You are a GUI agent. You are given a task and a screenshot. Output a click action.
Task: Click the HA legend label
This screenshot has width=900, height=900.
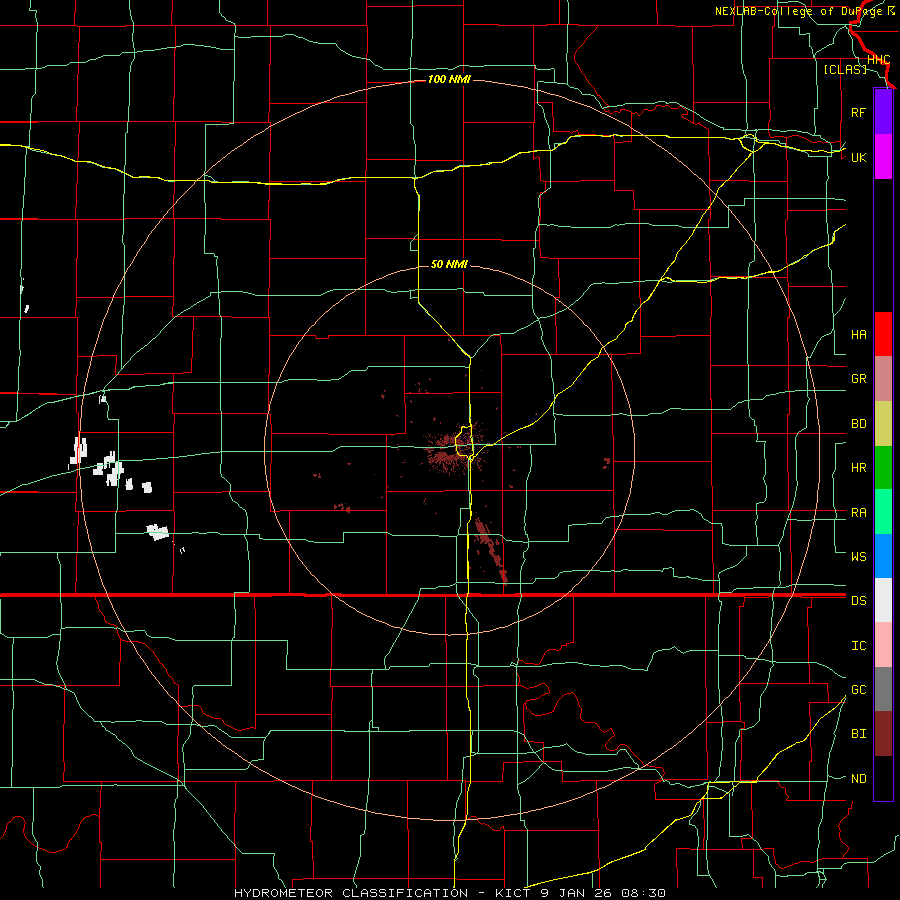[x=858, y=335]
